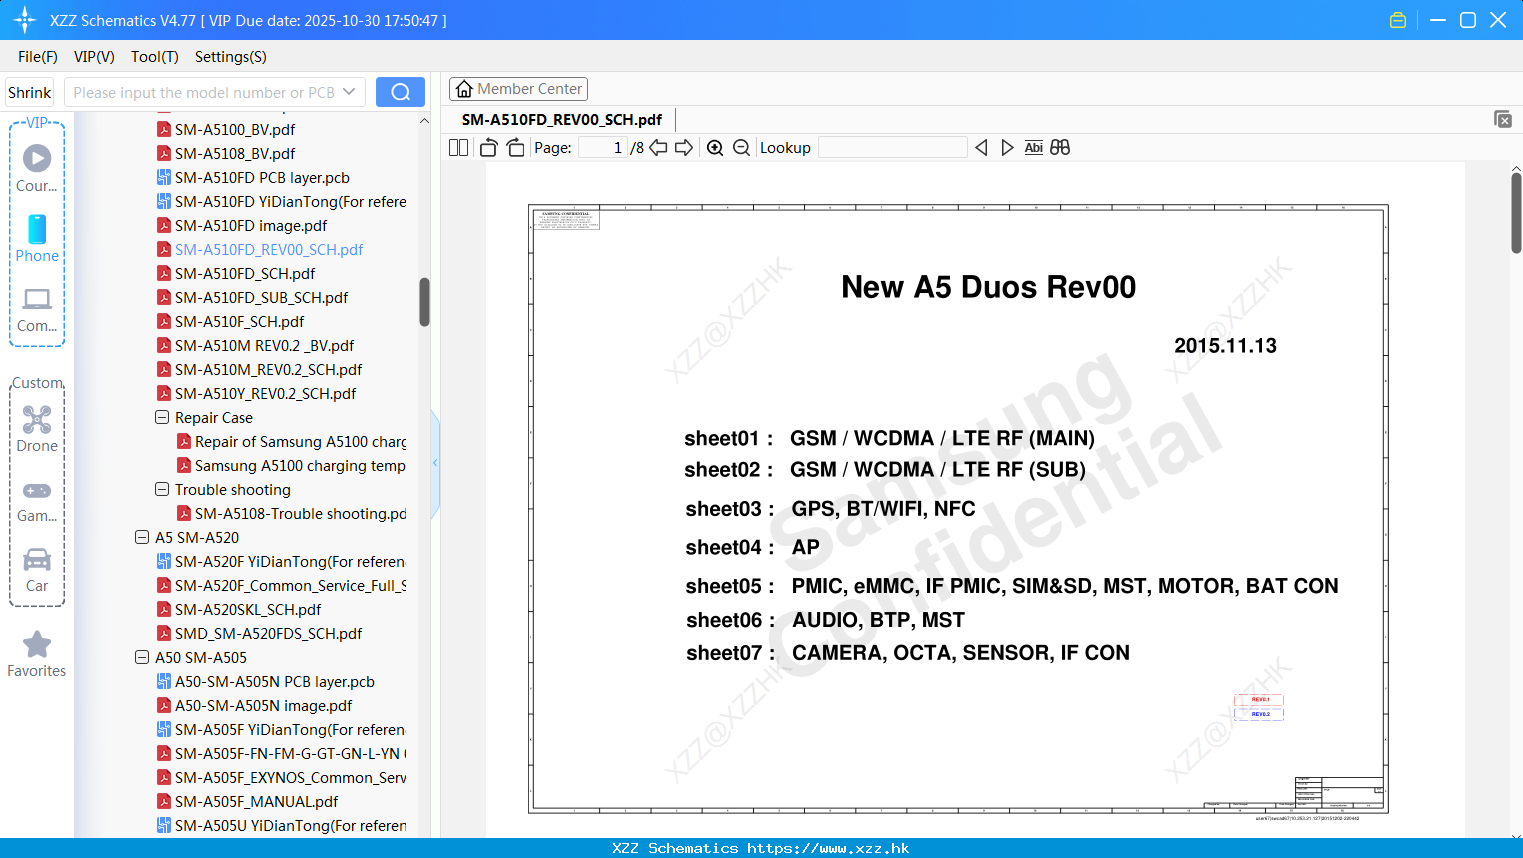Select the Computer category icon
The width and height of the screenshot is (1523, 858).
tap(37, 309)
